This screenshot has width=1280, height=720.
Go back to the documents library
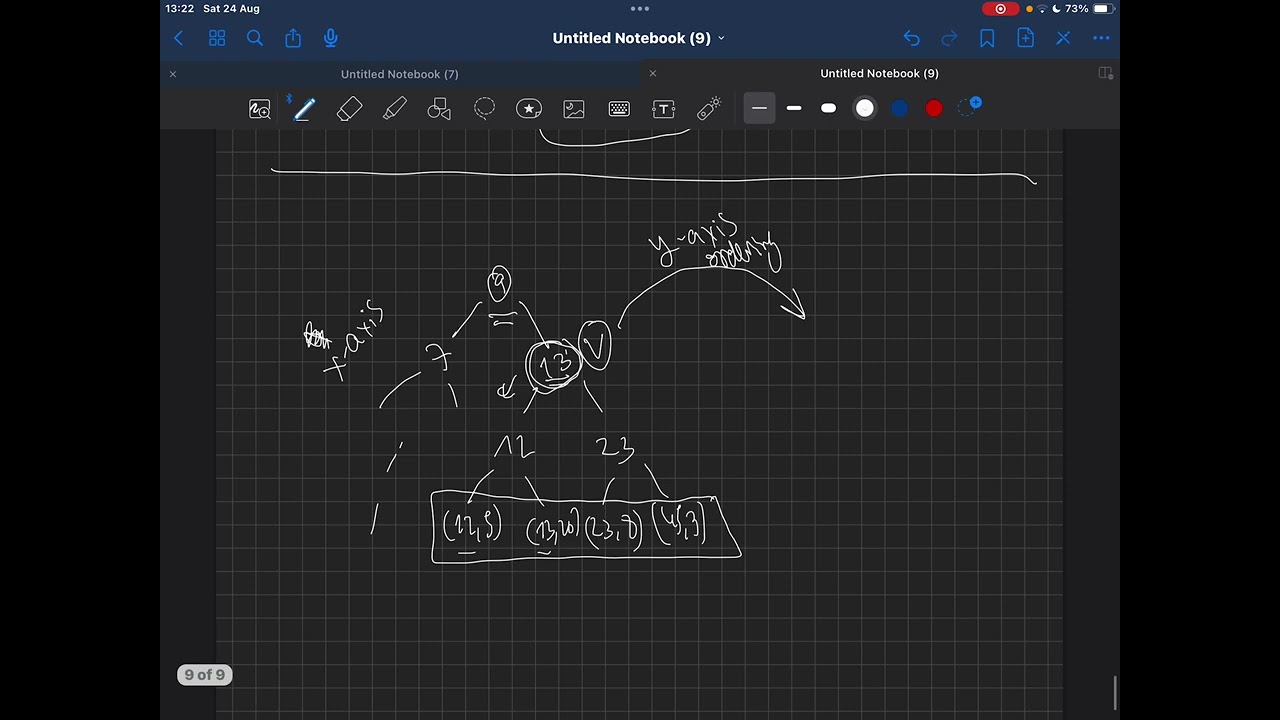coord(179,38)
